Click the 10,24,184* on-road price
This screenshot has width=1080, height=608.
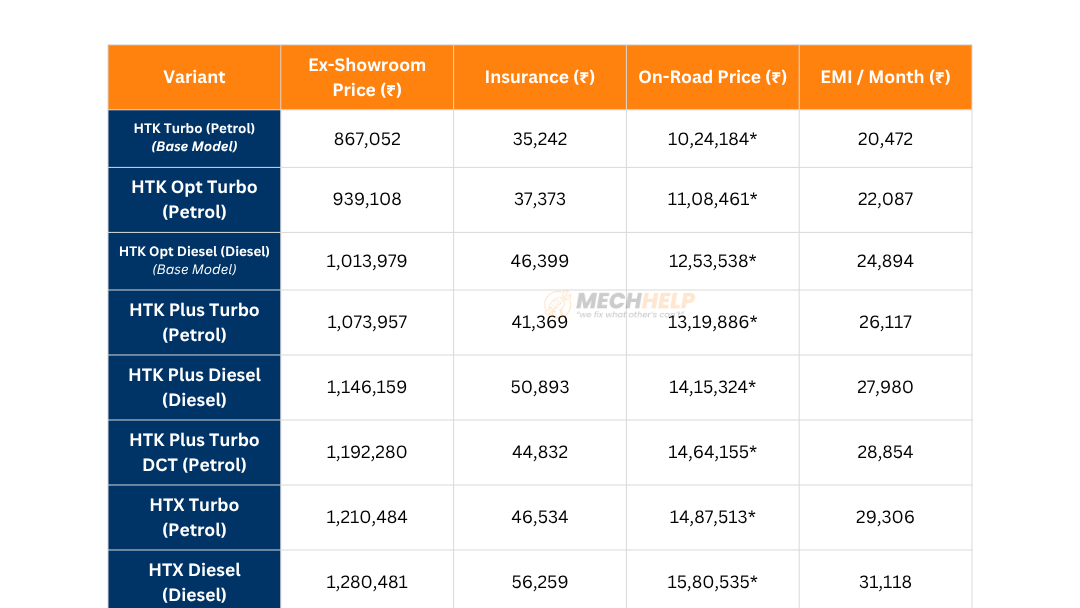point(712,138)
